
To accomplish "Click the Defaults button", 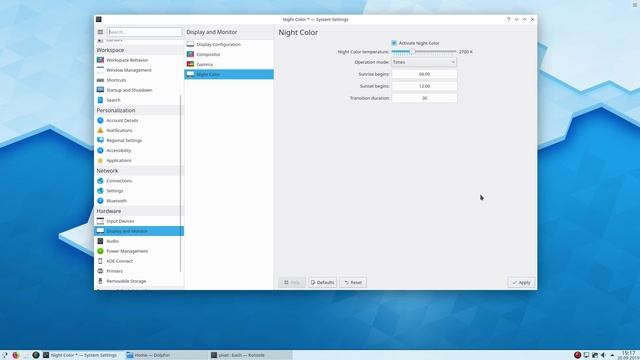I will coord(322,282).
